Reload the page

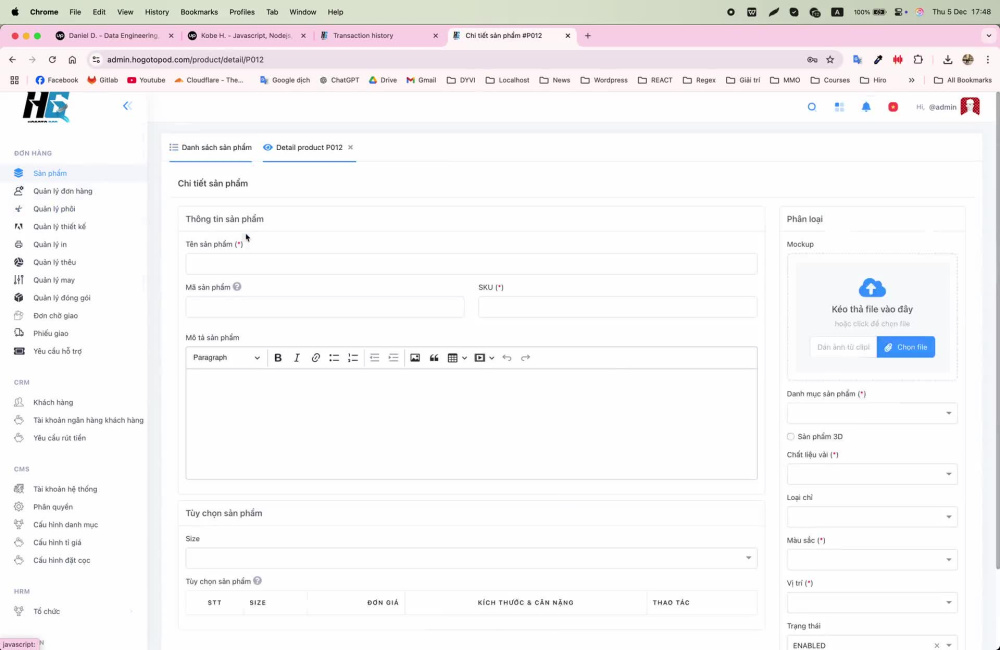[52, 59]
